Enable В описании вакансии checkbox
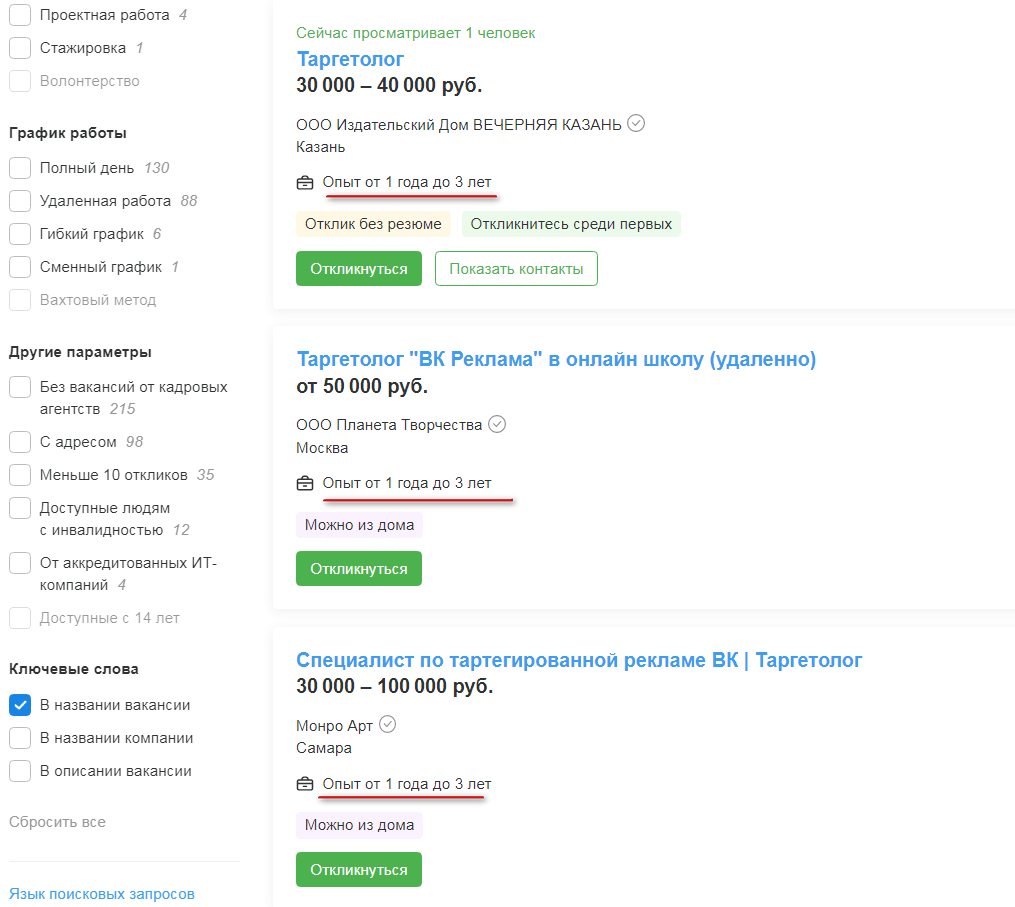 (x=20, y=771)
